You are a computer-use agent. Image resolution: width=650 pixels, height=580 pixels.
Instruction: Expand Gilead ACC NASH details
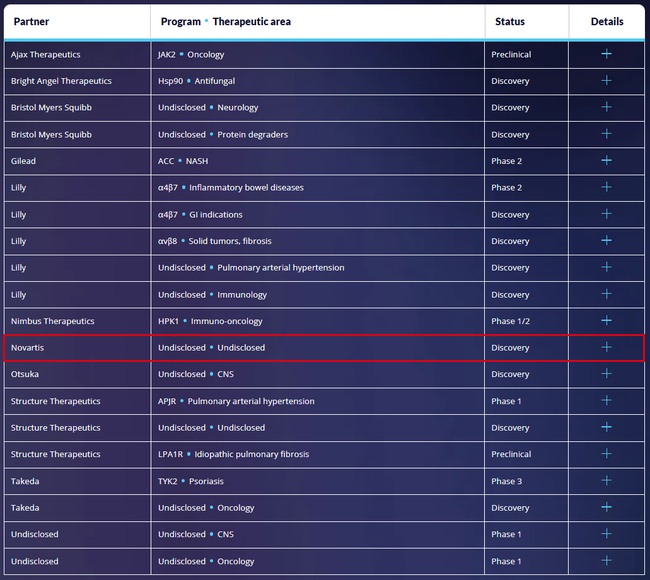606,160
